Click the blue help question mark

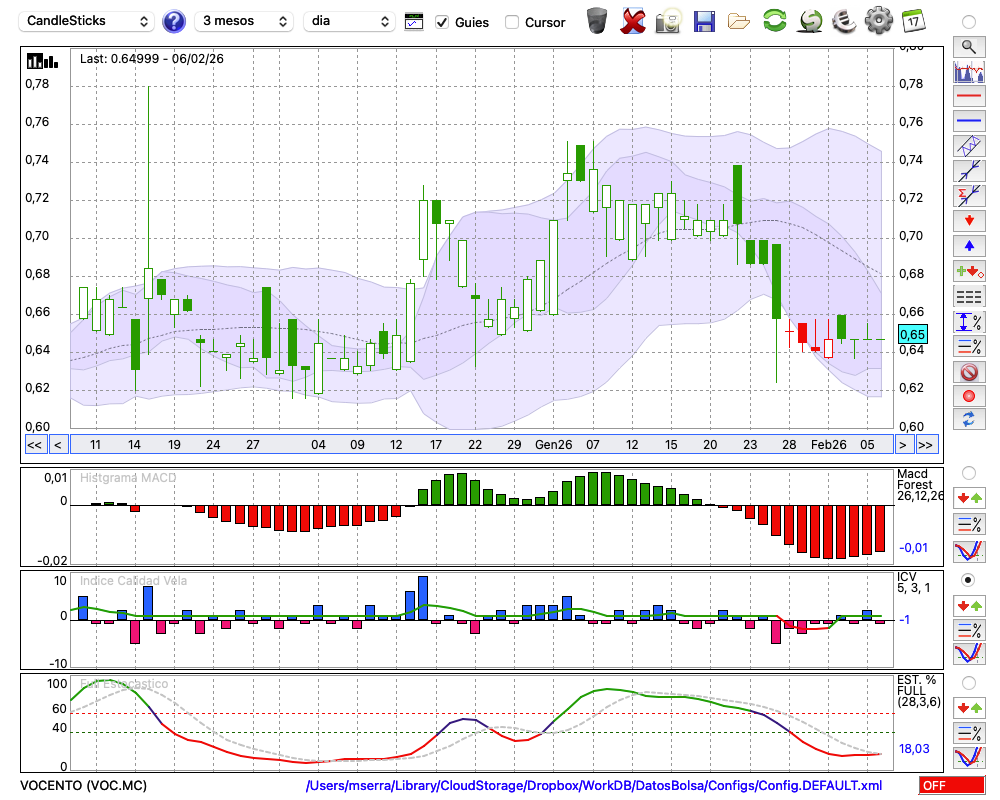tap(174, 21)
